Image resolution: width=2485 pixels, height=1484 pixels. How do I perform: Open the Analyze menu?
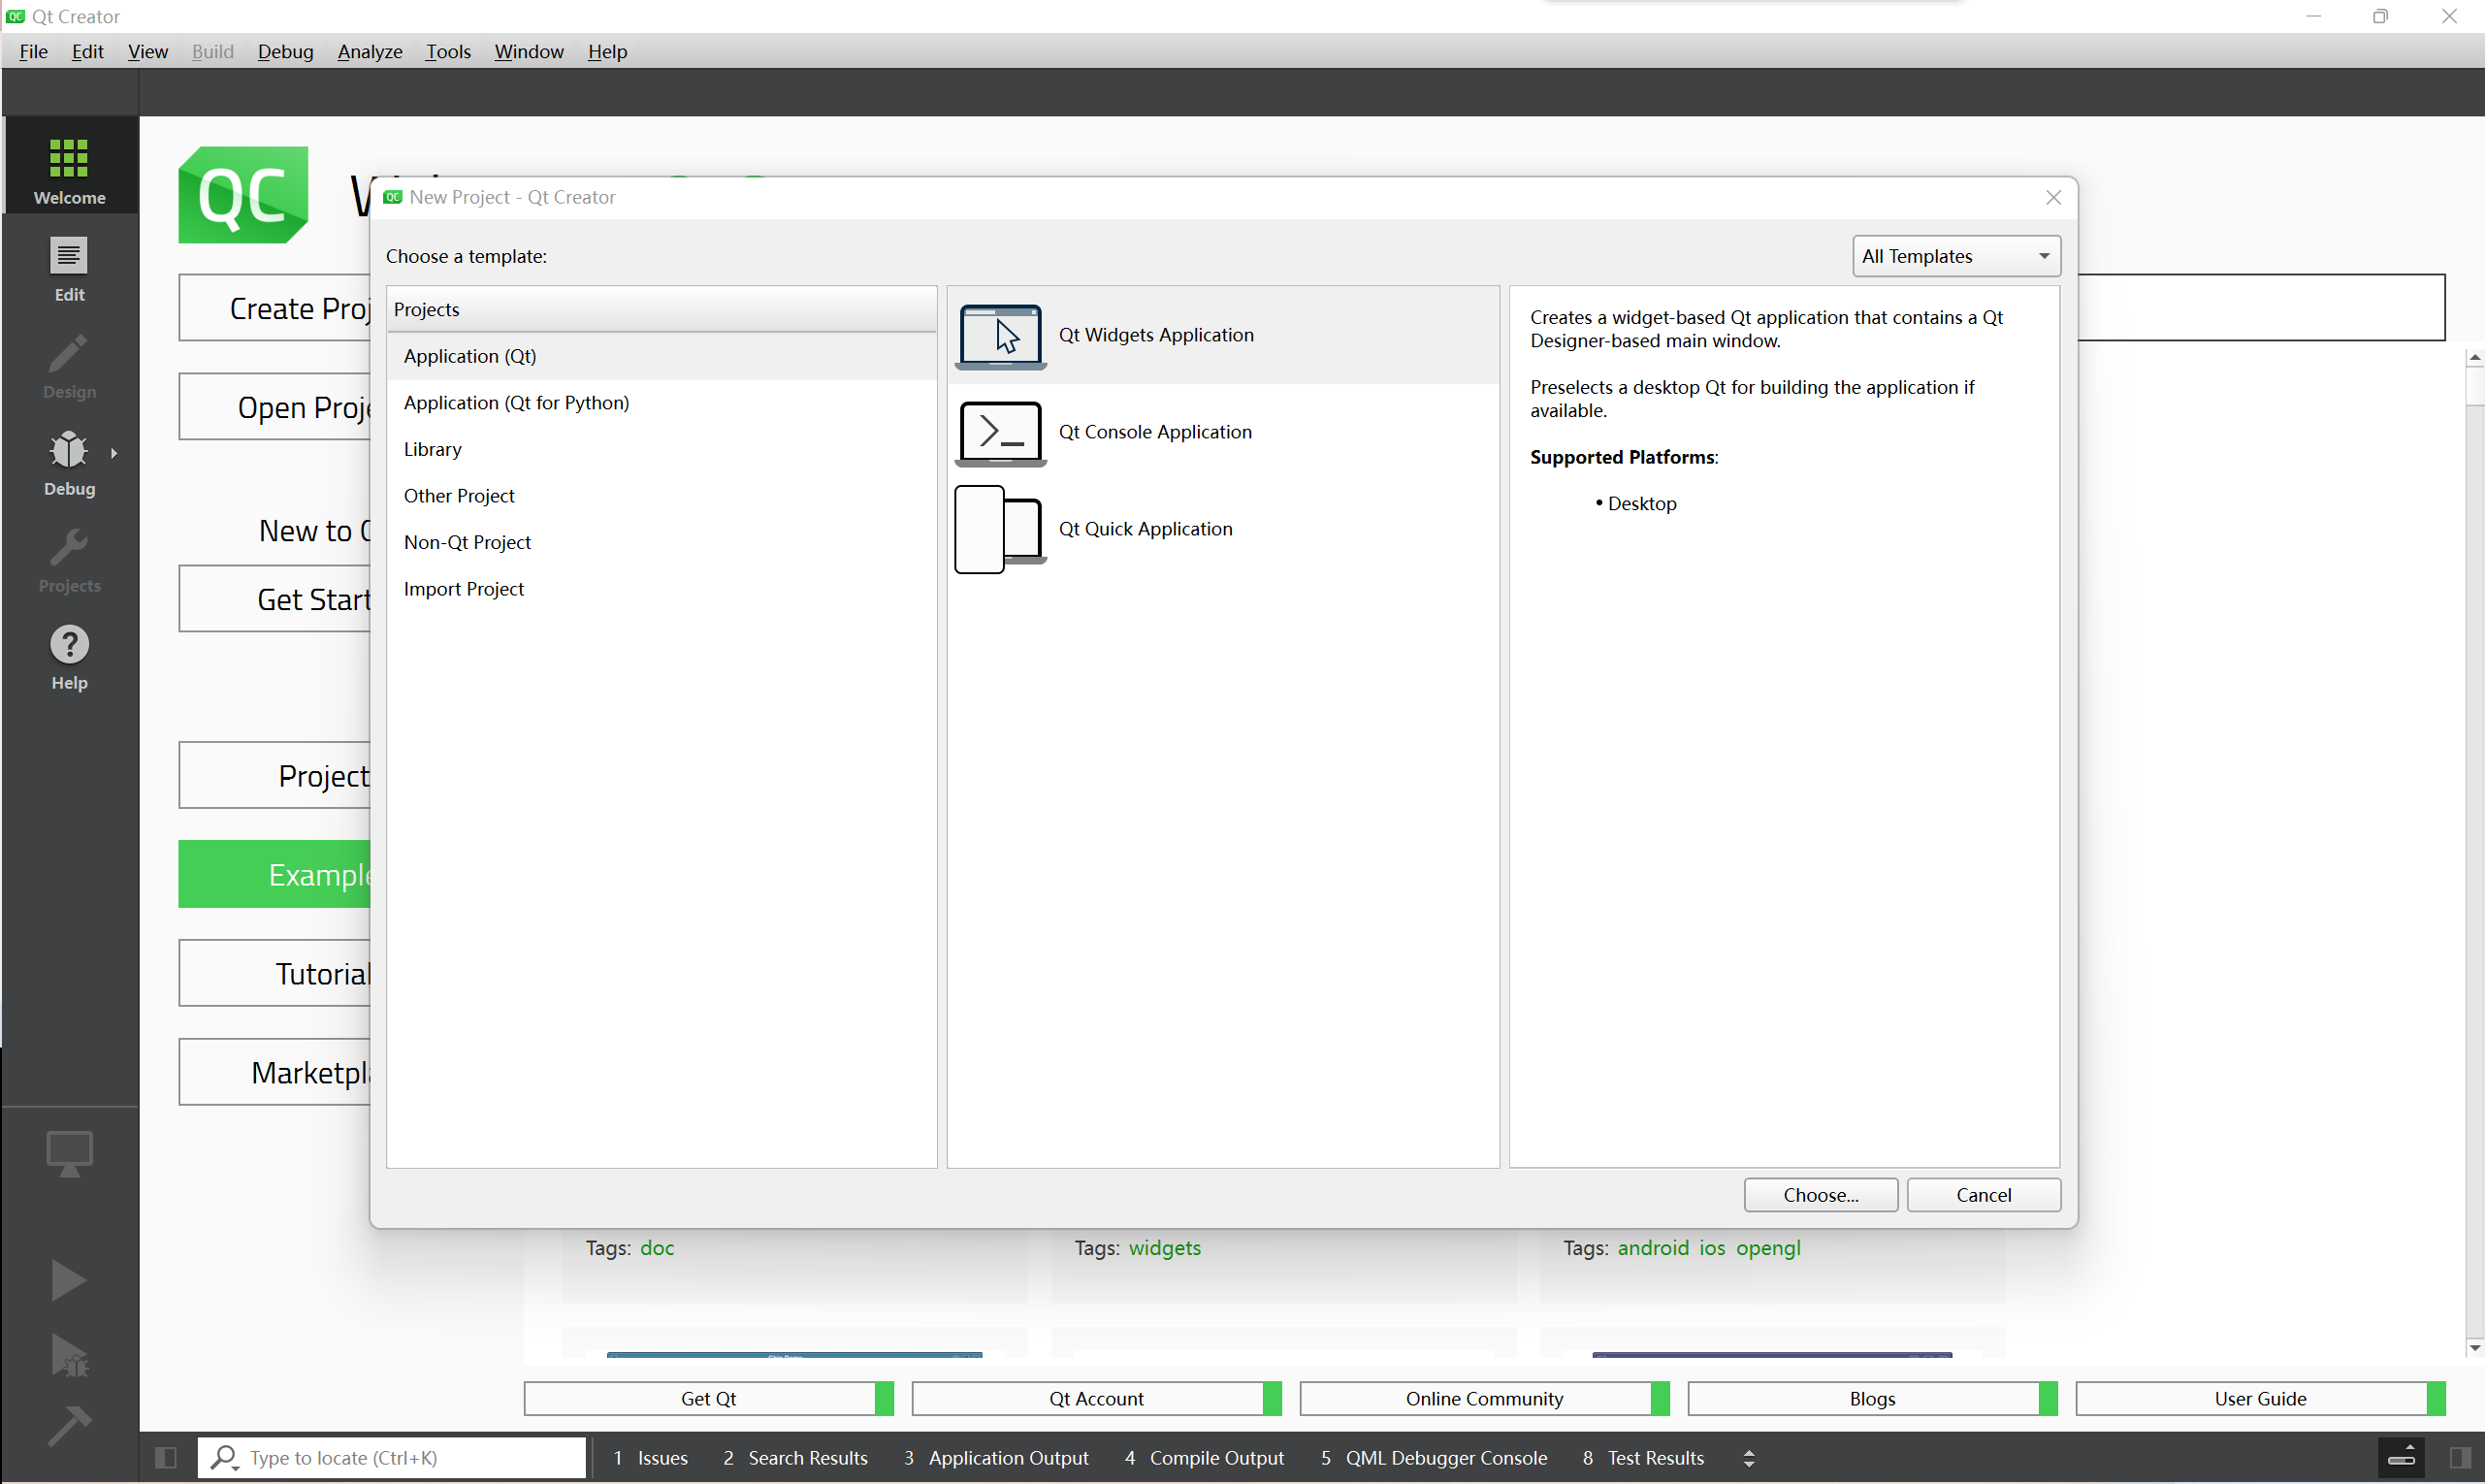[369, 51]
